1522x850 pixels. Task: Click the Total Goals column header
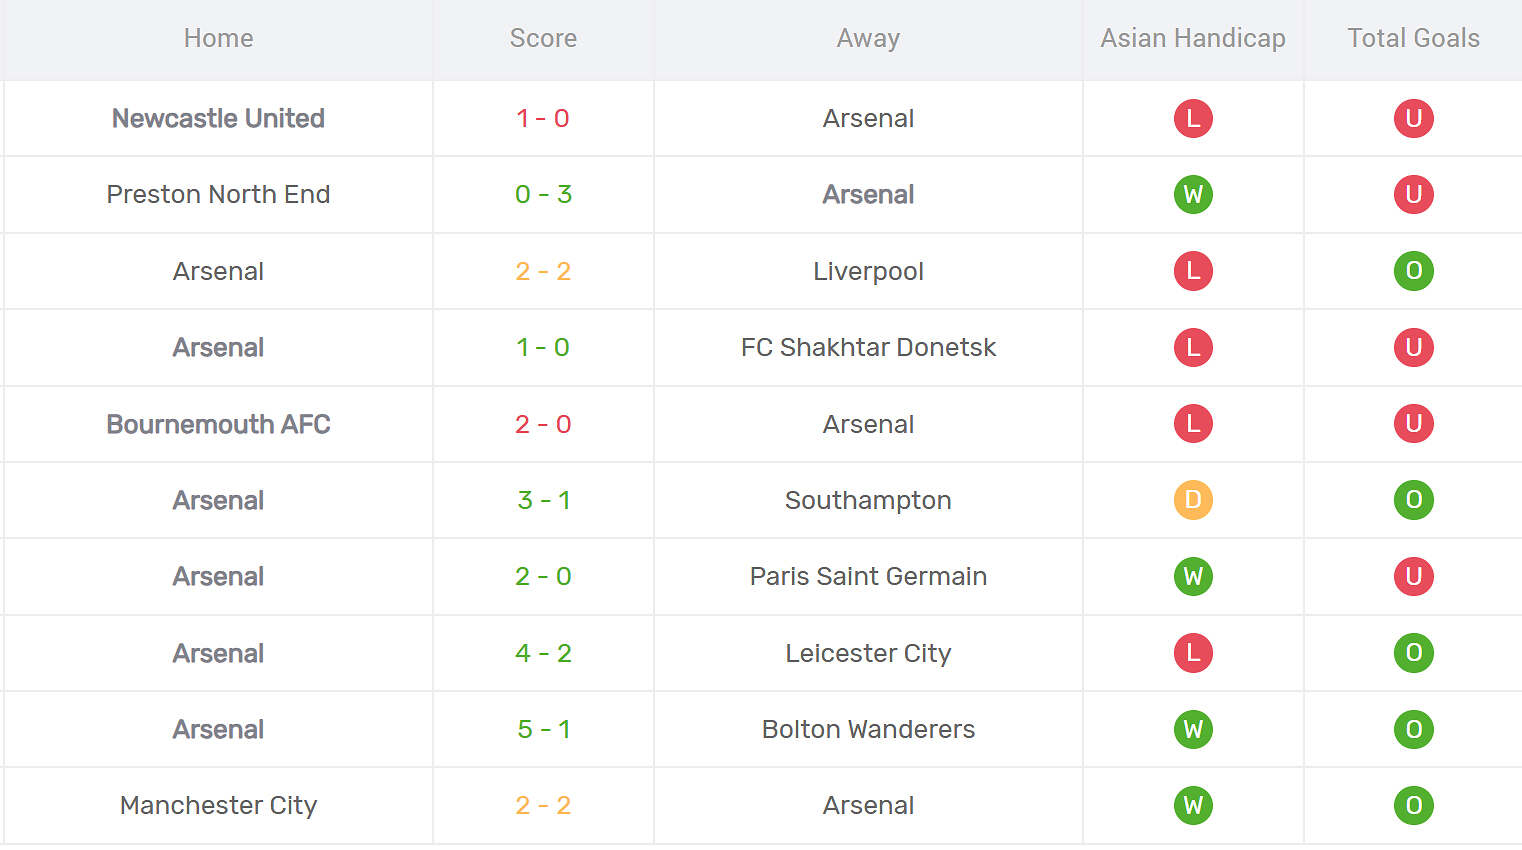tap(1413, 38)
